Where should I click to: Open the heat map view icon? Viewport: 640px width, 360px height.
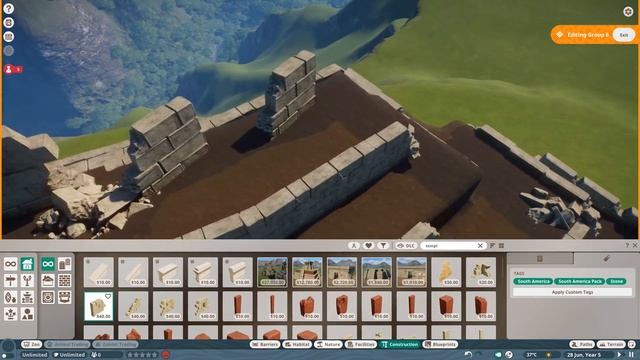[509, 354]
